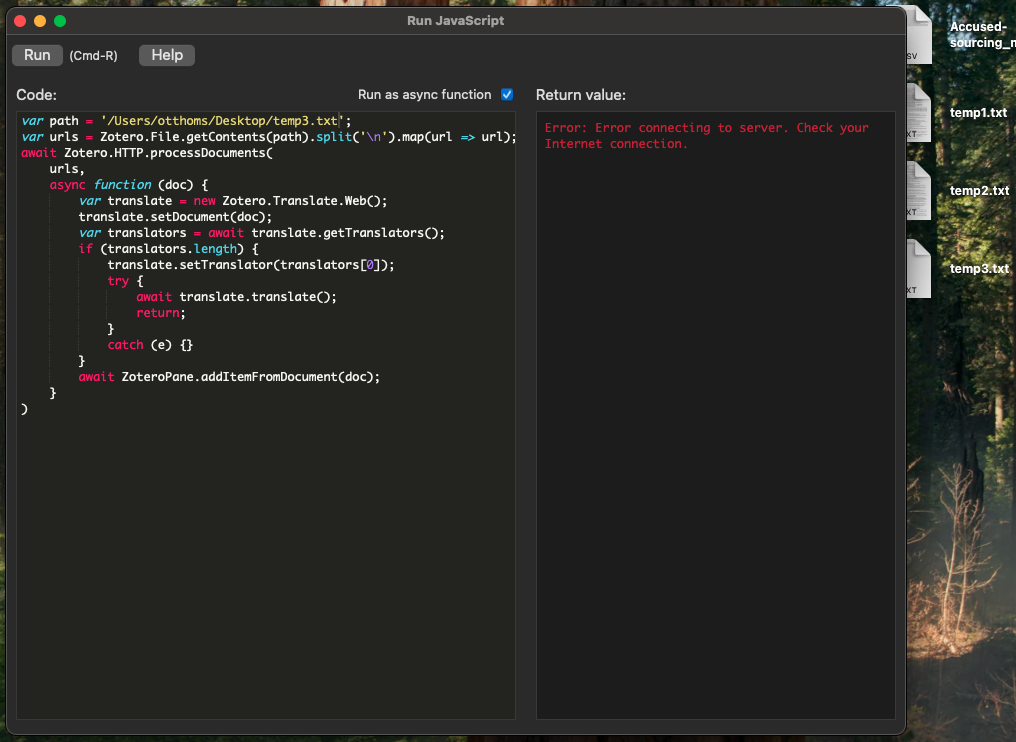Click the '(Cmd-R)' shortcut label
1016x742 pixels.
point(93,56)
